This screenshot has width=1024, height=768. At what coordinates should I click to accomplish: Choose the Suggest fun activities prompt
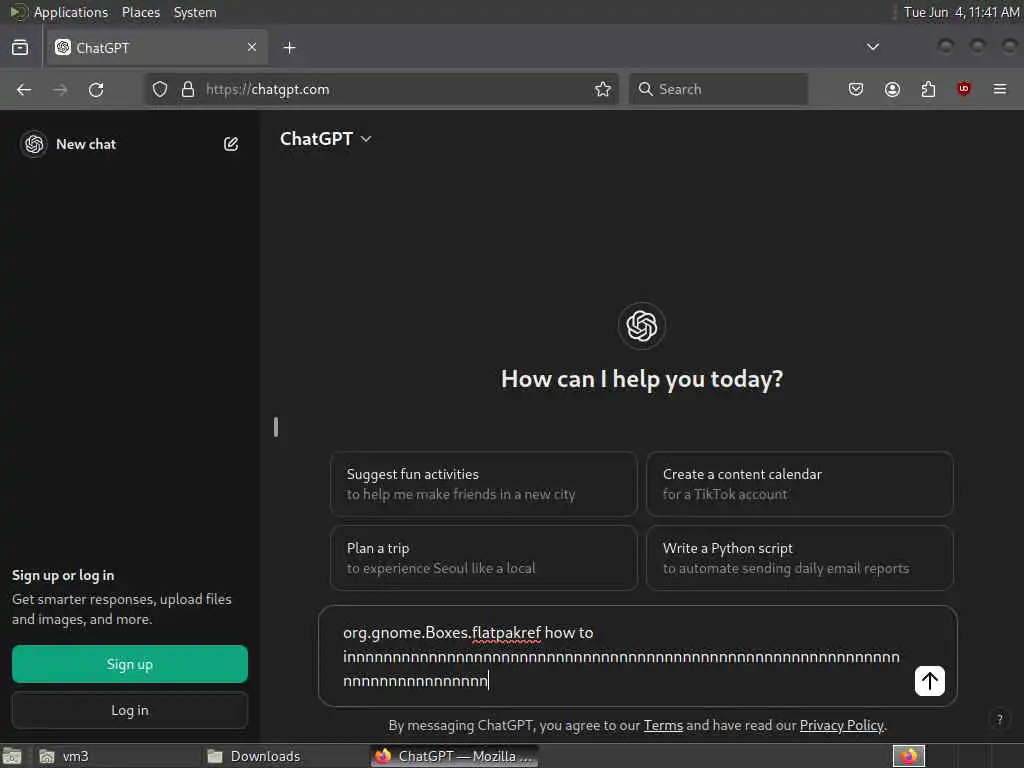coord(483,484)
